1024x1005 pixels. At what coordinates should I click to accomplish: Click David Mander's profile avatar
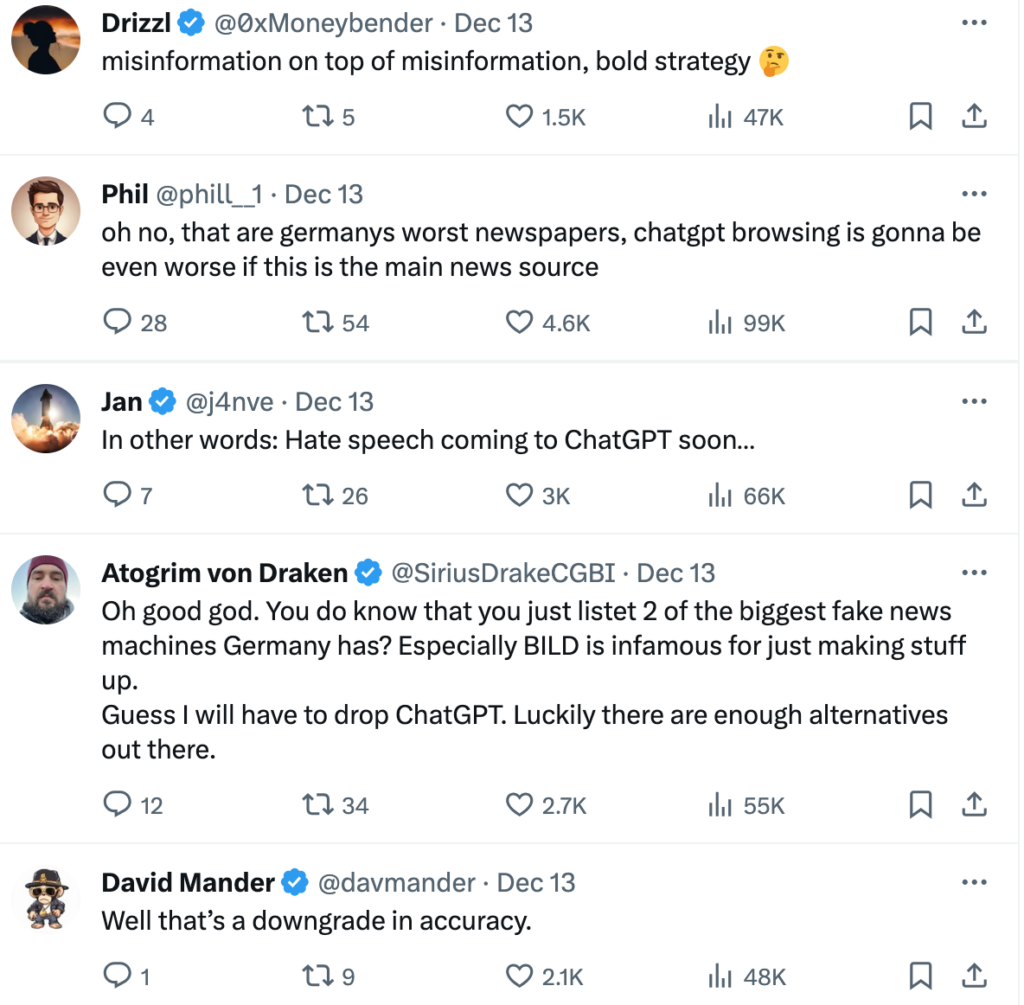click(46, 900)
